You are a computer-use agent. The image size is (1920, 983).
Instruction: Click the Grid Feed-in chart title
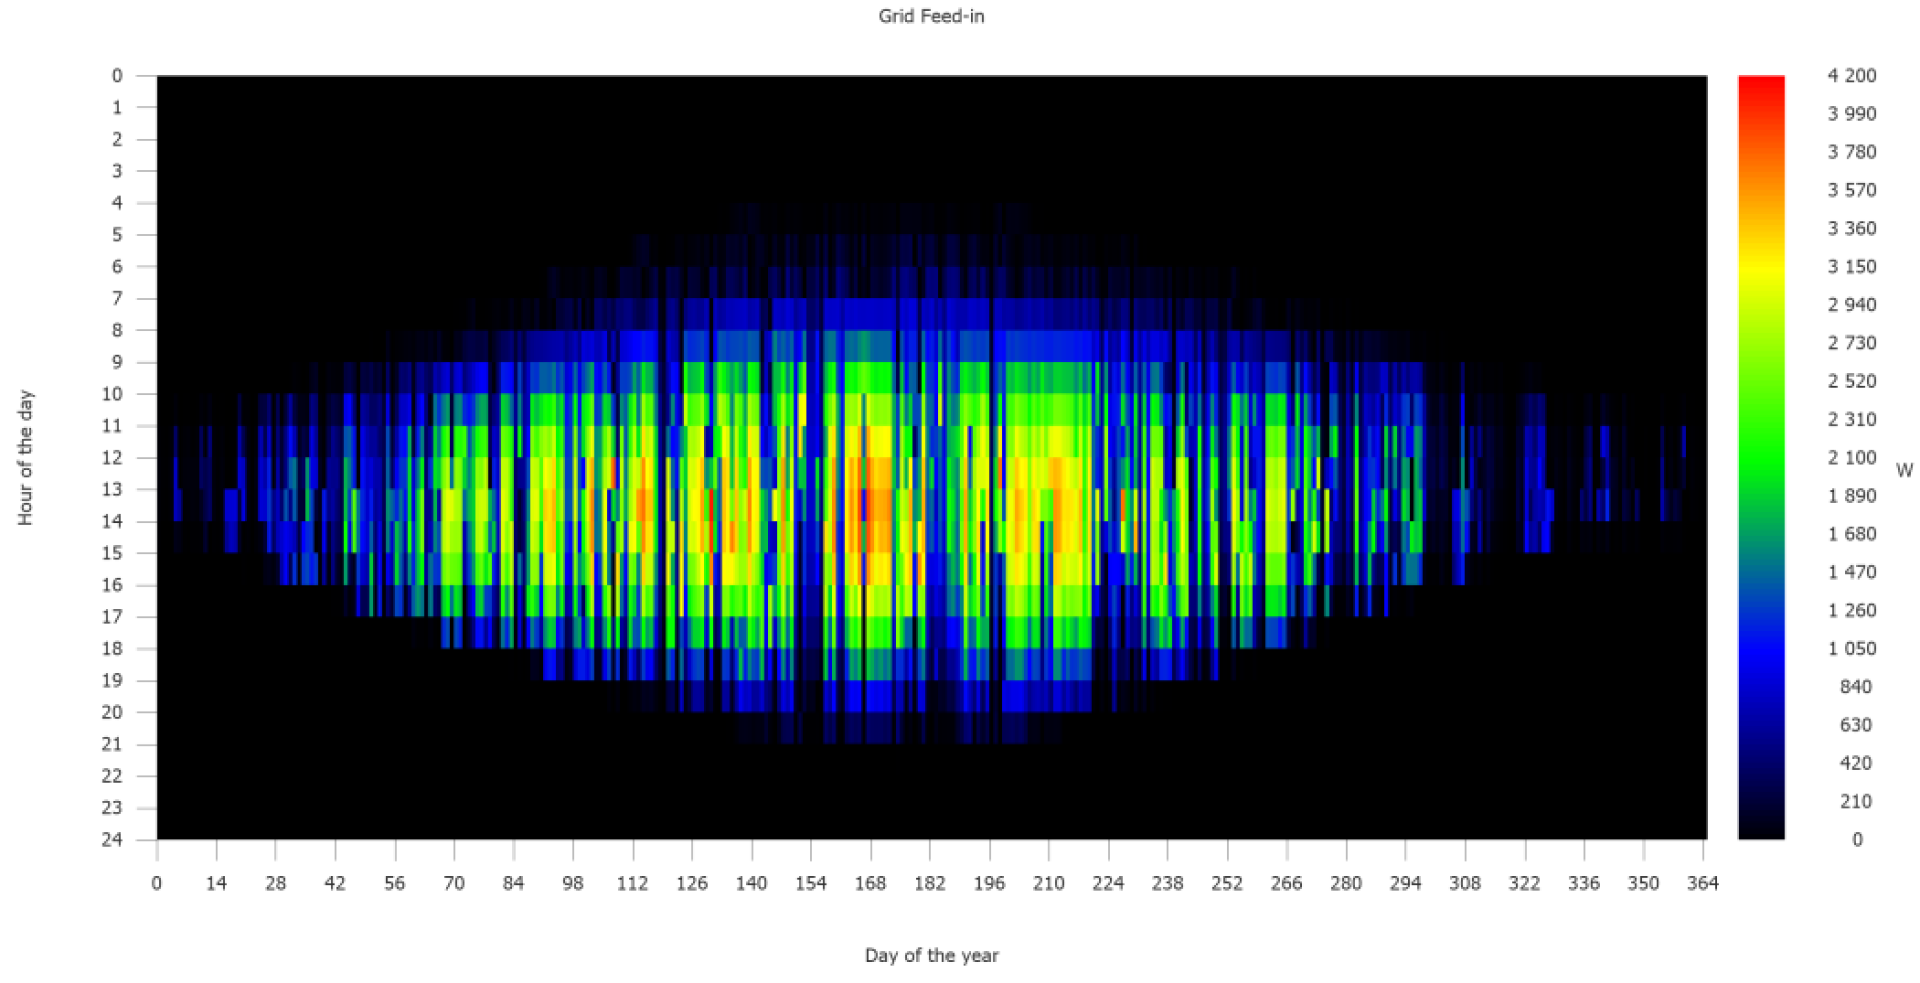coord(931,16)
